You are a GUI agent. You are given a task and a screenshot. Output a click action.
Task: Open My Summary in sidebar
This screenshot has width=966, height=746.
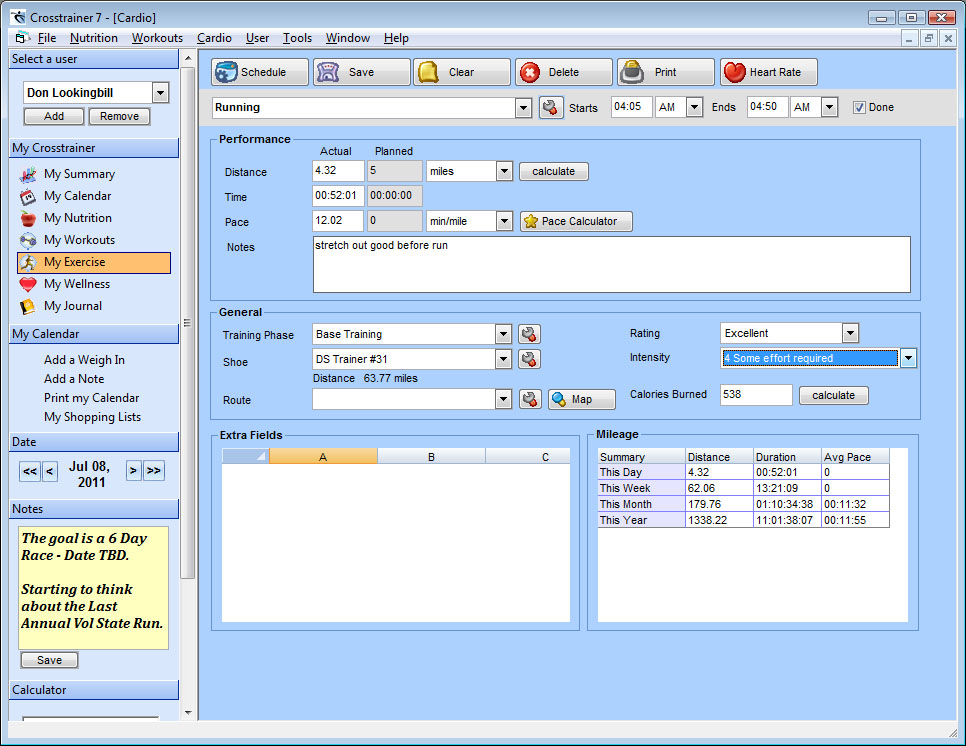coord(79,174)
